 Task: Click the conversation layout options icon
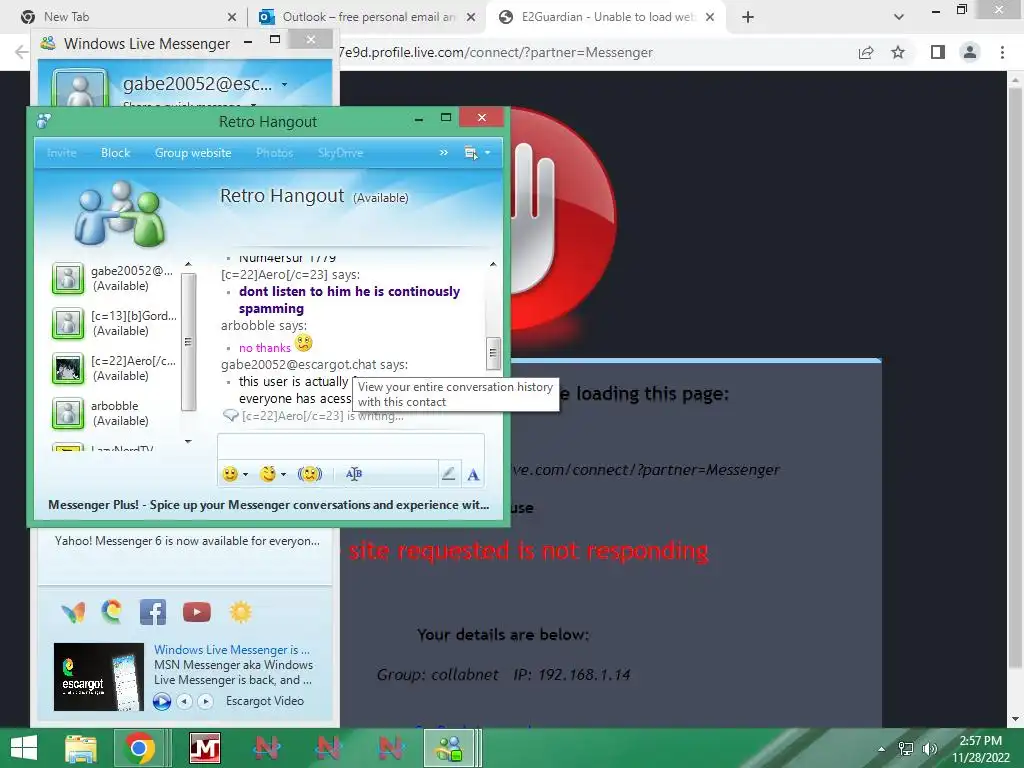point(470,153)
